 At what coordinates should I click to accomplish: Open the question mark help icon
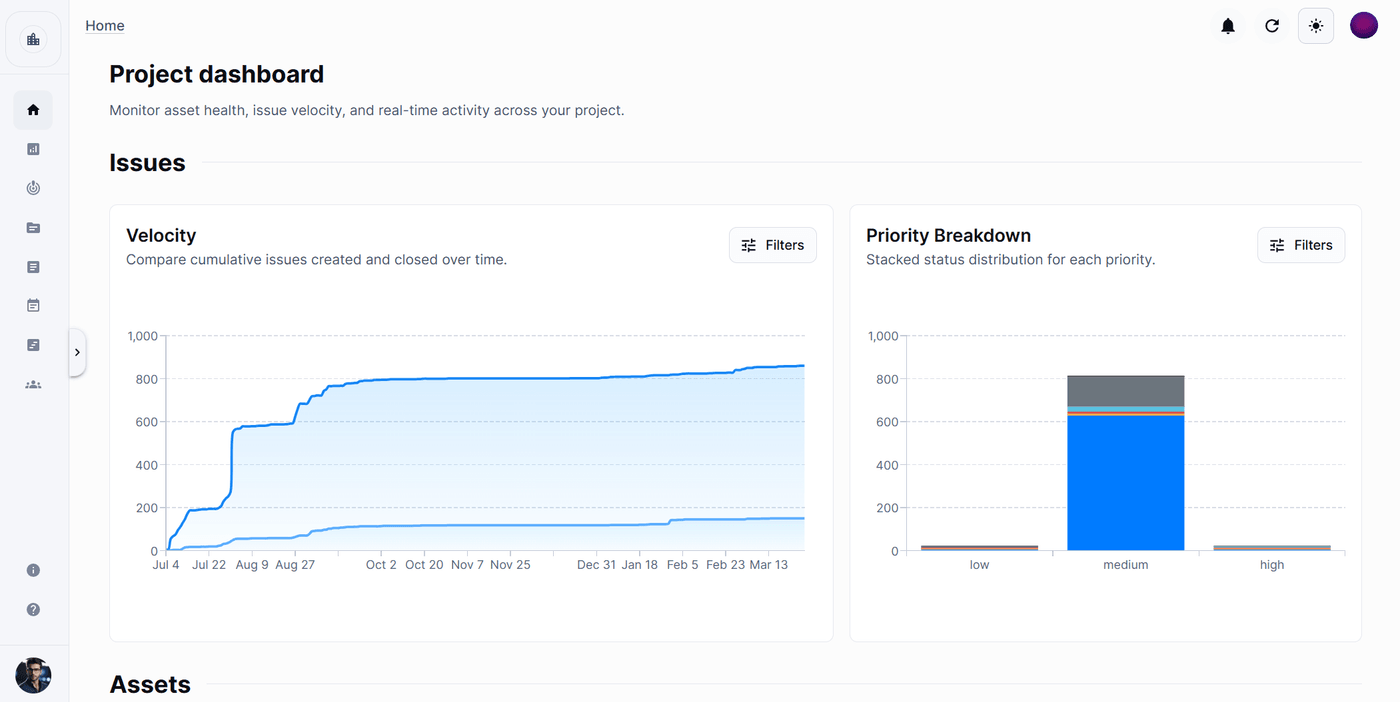point(33,609)
